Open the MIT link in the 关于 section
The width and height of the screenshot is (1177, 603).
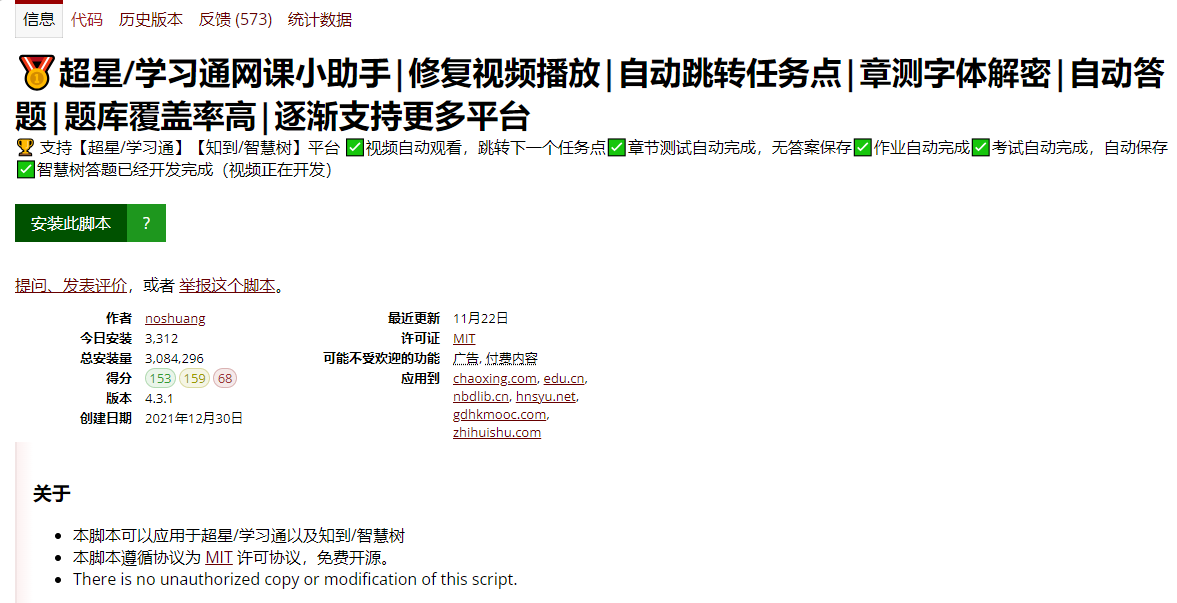click(218, 558)
